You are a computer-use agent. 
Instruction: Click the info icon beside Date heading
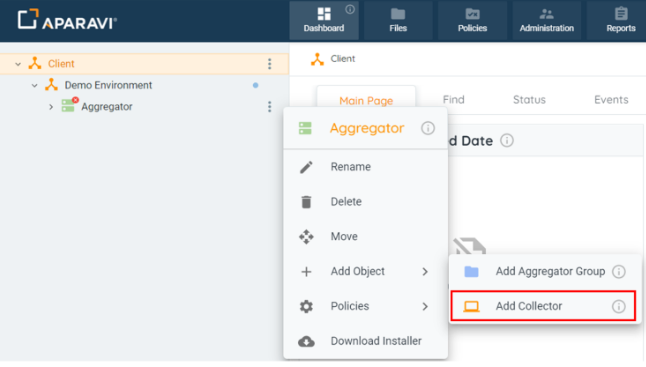(507, 140)
